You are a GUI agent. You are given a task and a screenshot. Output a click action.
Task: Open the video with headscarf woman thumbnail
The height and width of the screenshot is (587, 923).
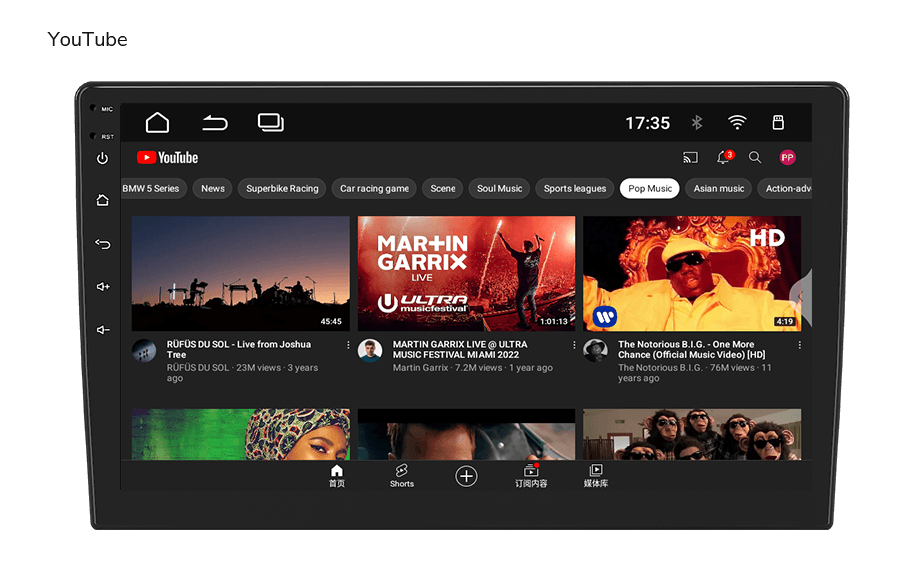[241, 435]
